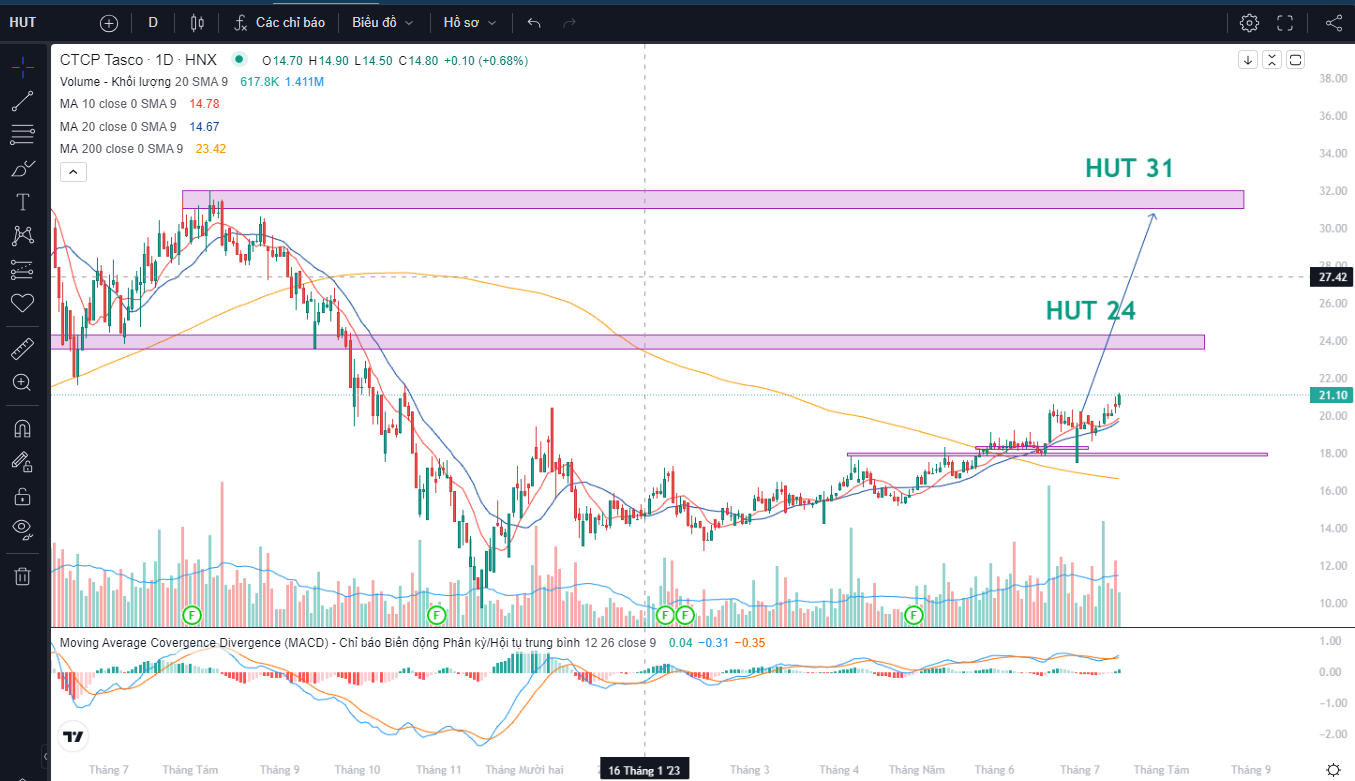Select the ruler measure tool

point(22,349)
